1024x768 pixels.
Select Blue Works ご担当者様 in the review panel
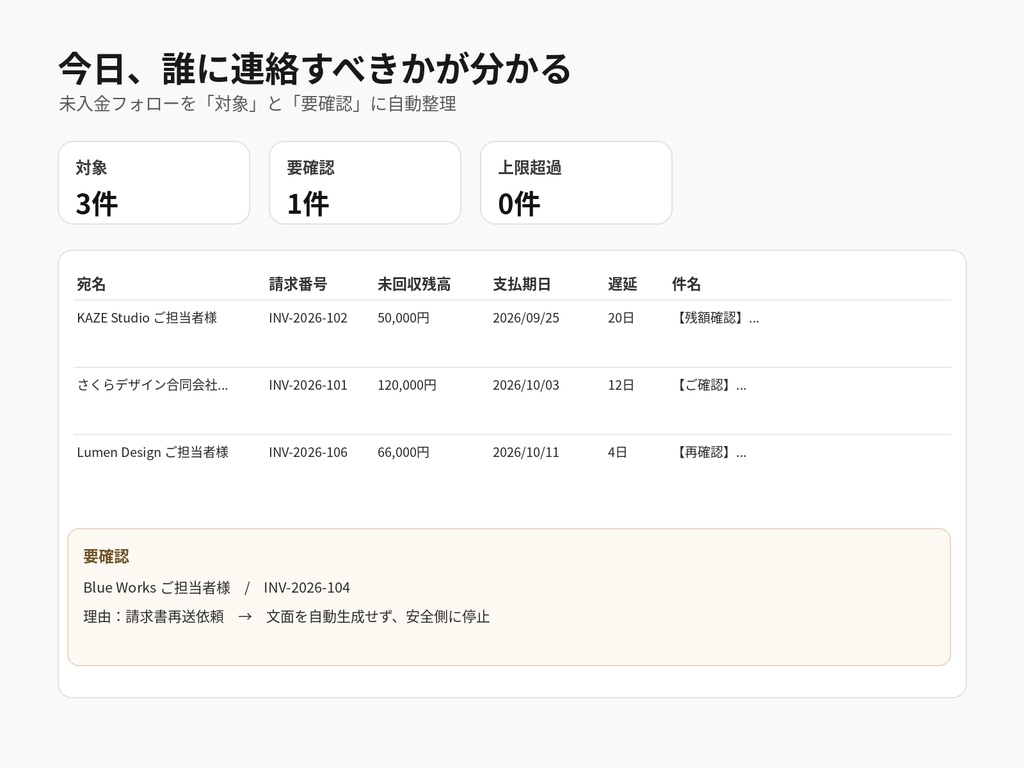click(x=157, y=588)
